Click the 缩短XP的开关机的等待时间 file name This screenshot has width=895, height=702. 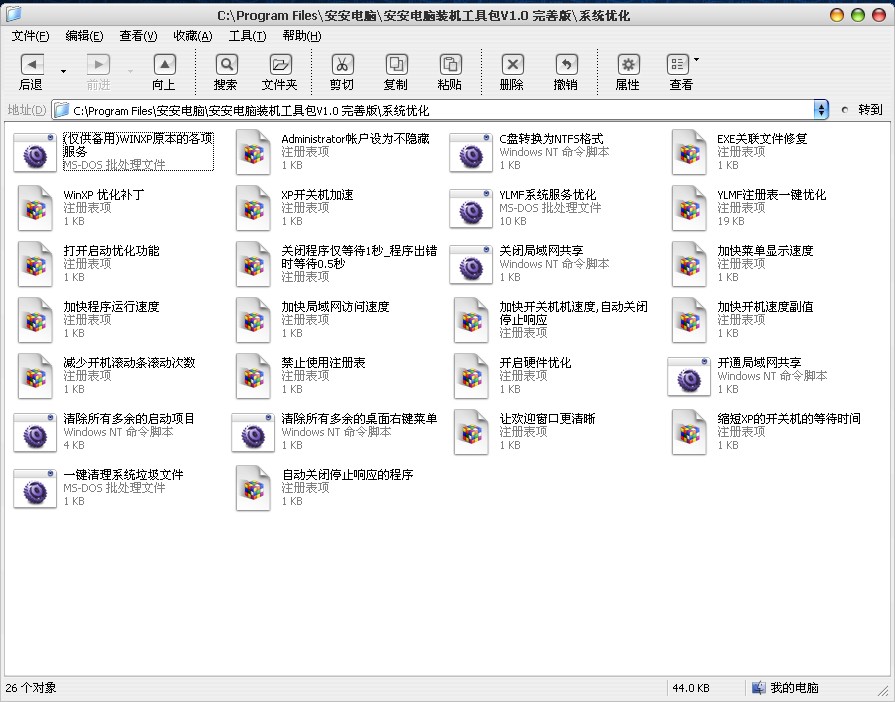pos(789,418)
